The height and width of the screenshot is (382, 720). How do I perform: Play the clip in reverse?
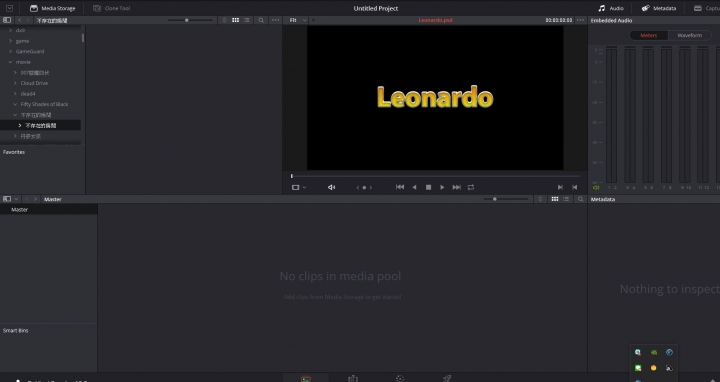(x=414, y=187)
